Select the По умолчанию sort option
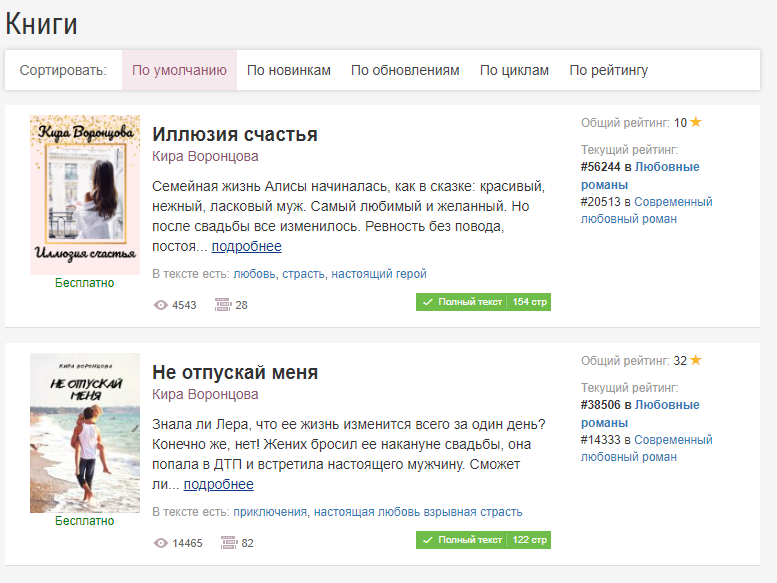Screen dimensions: 777x583 click(x=179, y=70)
